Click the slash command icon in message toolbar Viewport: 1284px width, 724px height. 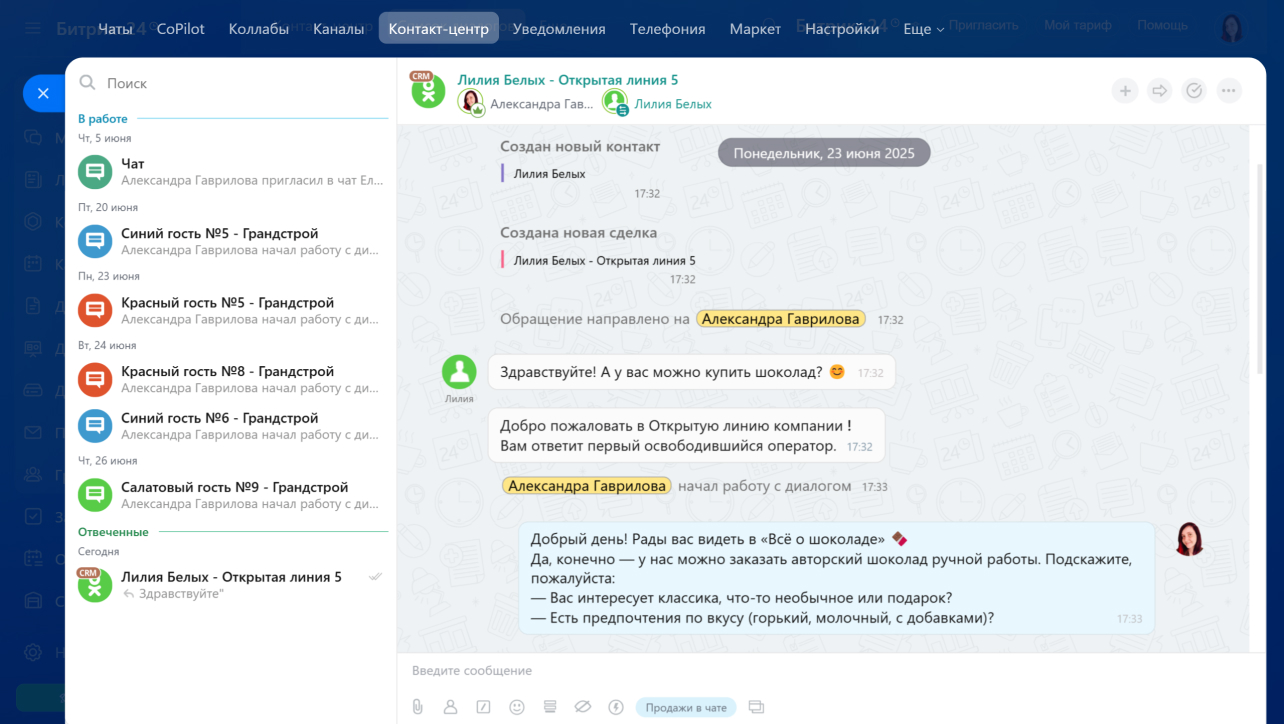click(484, 707)
